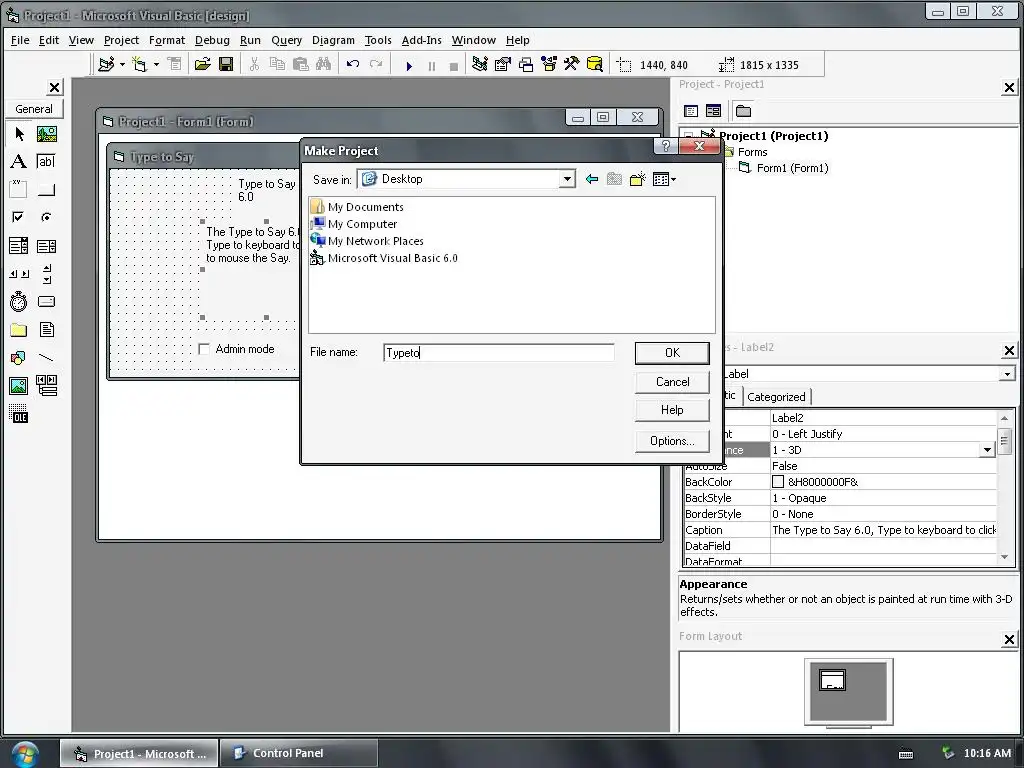The width and height of the screenshot is (1024, 768).
Task: Open the Debug menu
Action: pos(212,40)
